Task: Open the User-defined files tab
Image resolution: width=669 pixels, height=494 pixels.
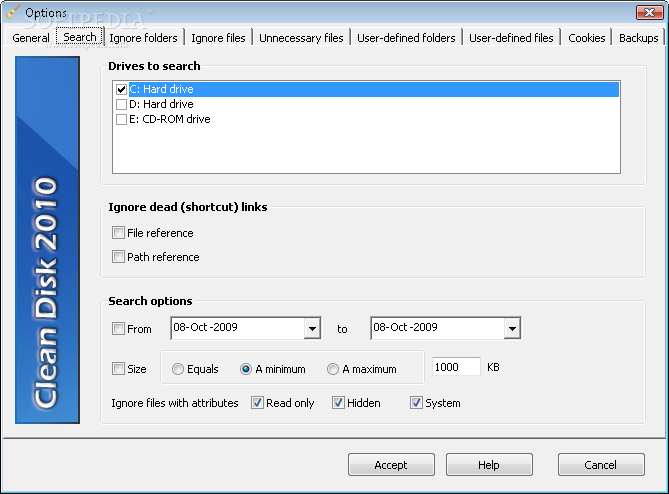Action: (x=511, y=38)
